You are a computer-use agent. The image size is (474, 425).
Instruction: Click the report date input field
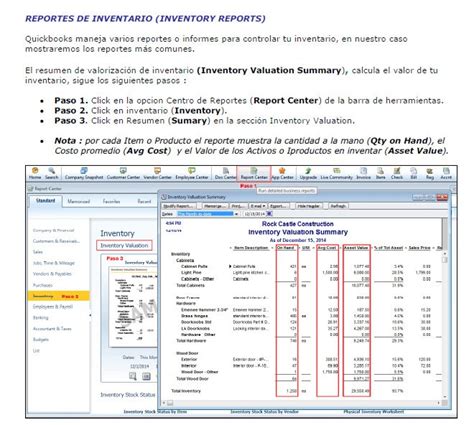[255, 214]
